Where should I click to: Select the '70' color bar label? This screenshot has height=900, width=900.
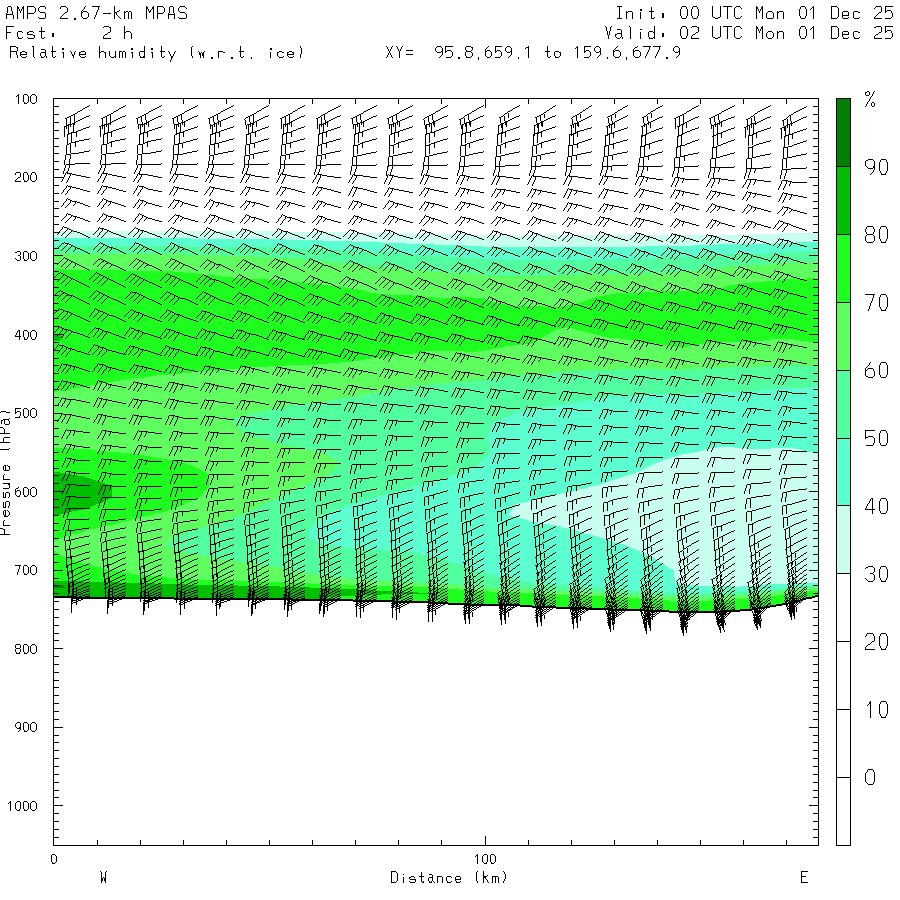pyautogui.click(x=876, y=303)
